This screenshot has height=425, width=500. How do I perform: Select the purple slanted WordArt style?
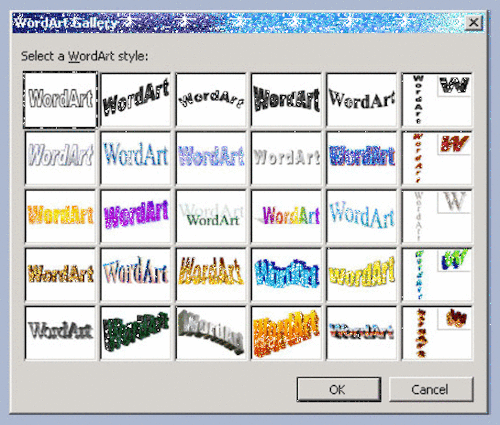tap(136, 216)
